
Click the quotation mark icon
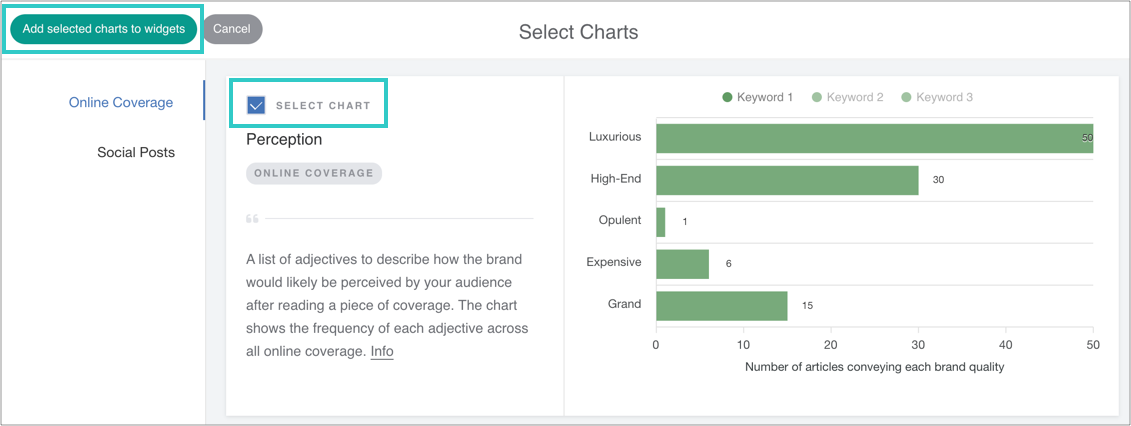(x=252, y=218)
